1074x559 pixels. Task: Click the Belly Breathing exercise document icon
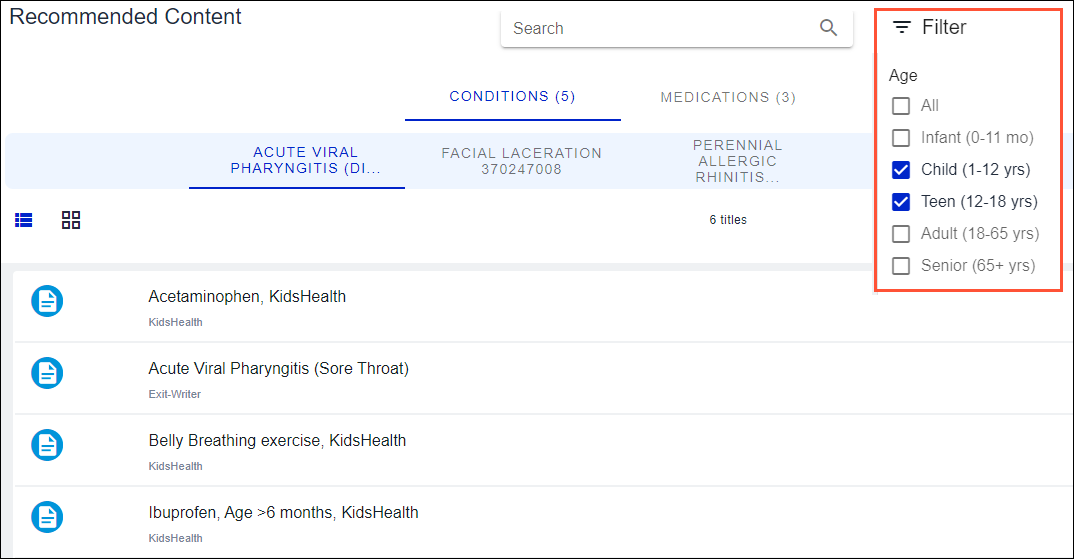47,445
